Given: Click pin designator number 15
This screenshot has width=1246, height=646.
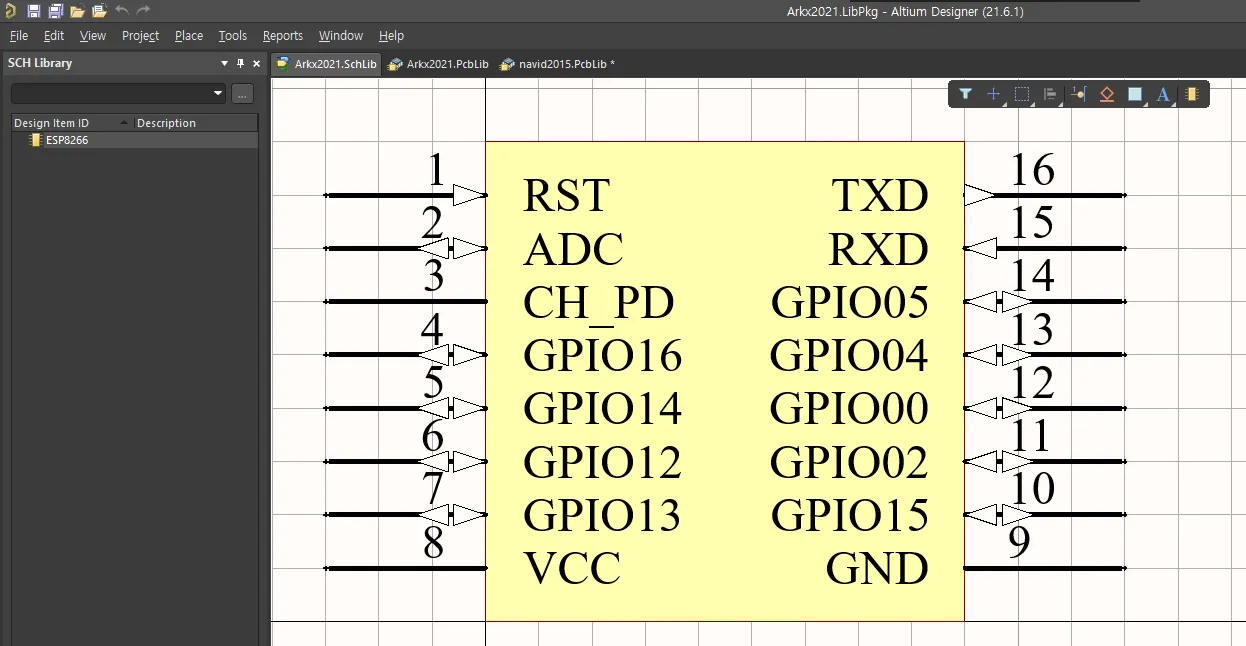Looking at the screenshot, I should pyautogui.click(x=1031, y=223).
